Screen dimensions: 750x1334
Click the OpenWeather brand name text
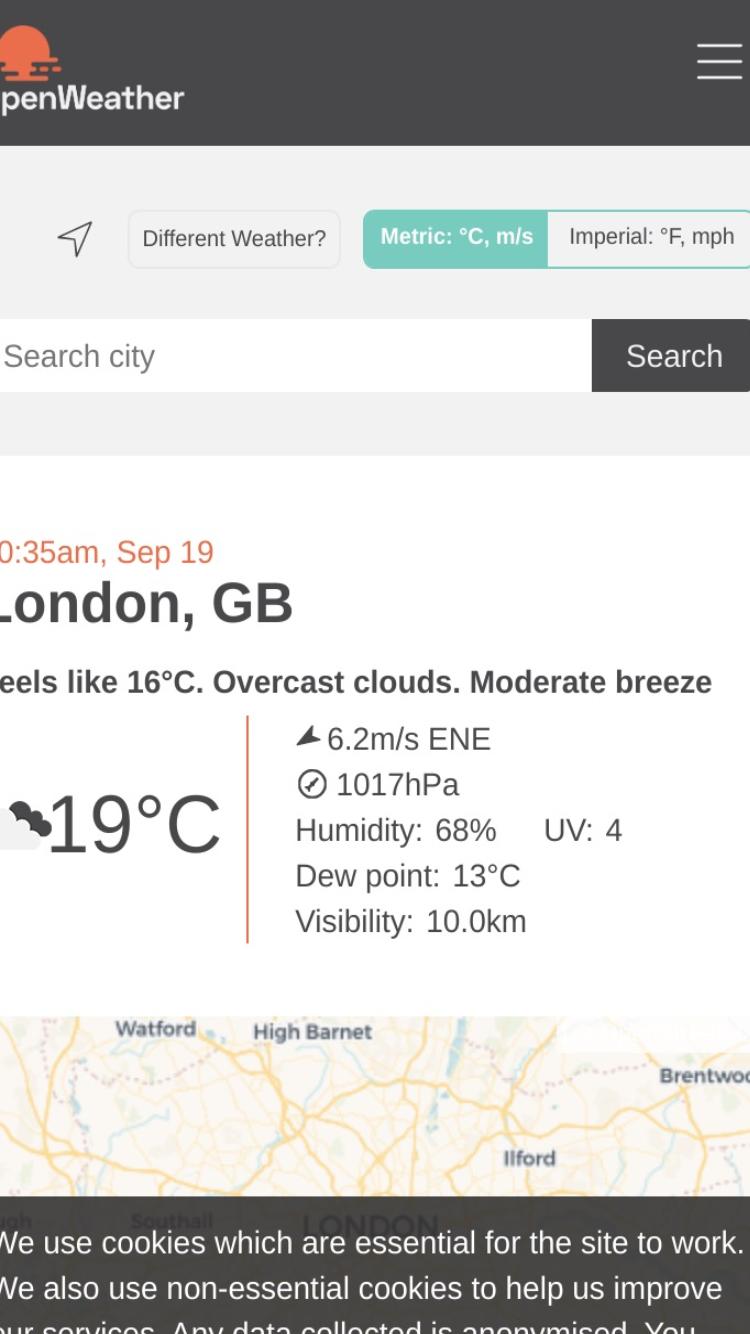click(x=92, y=99)
